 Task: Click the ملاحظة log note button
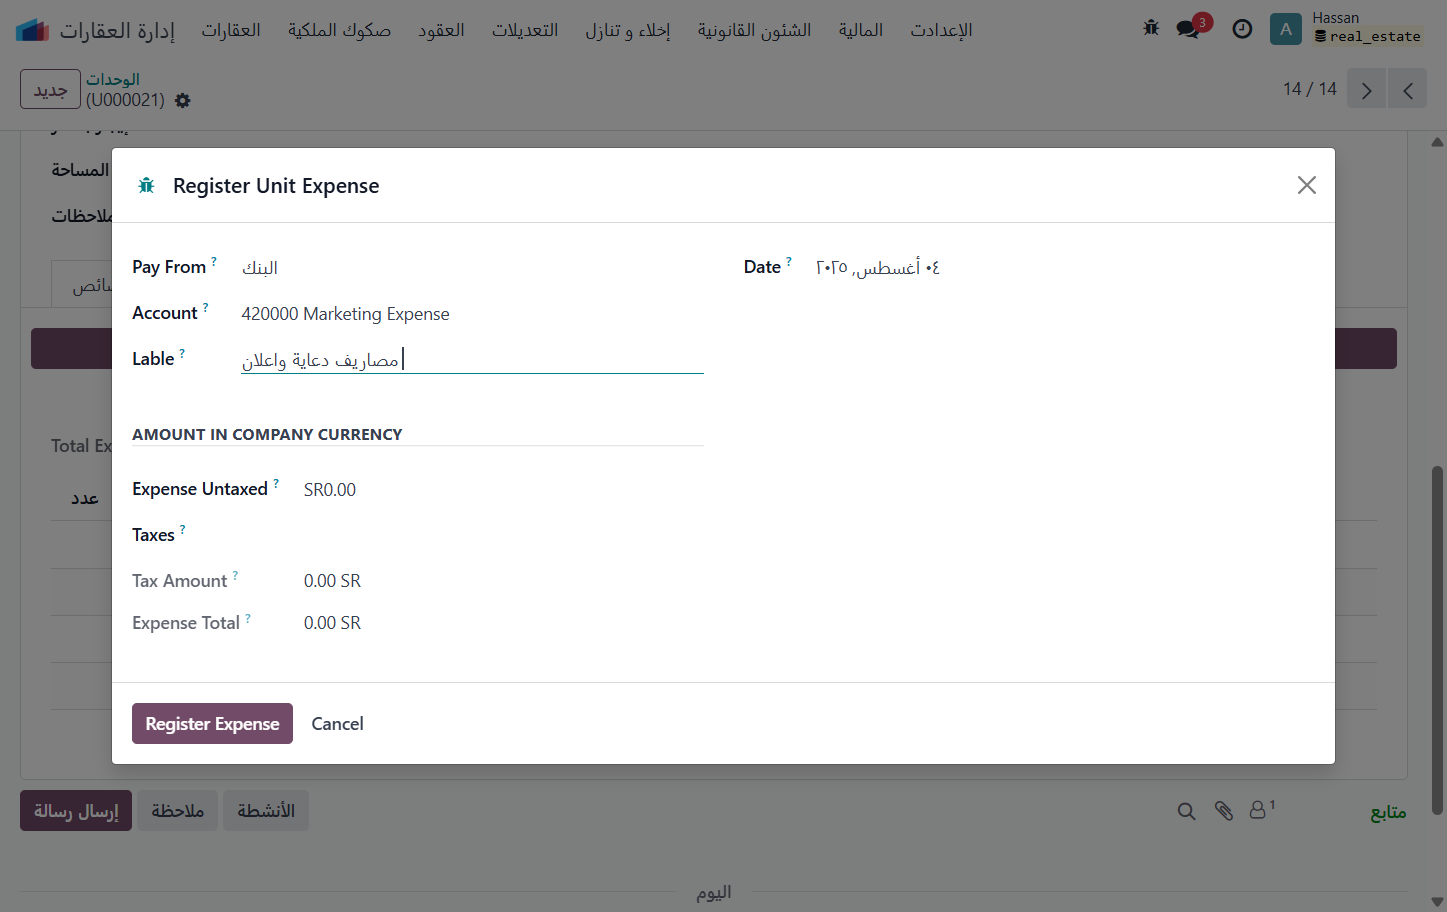tap(177, 811)
